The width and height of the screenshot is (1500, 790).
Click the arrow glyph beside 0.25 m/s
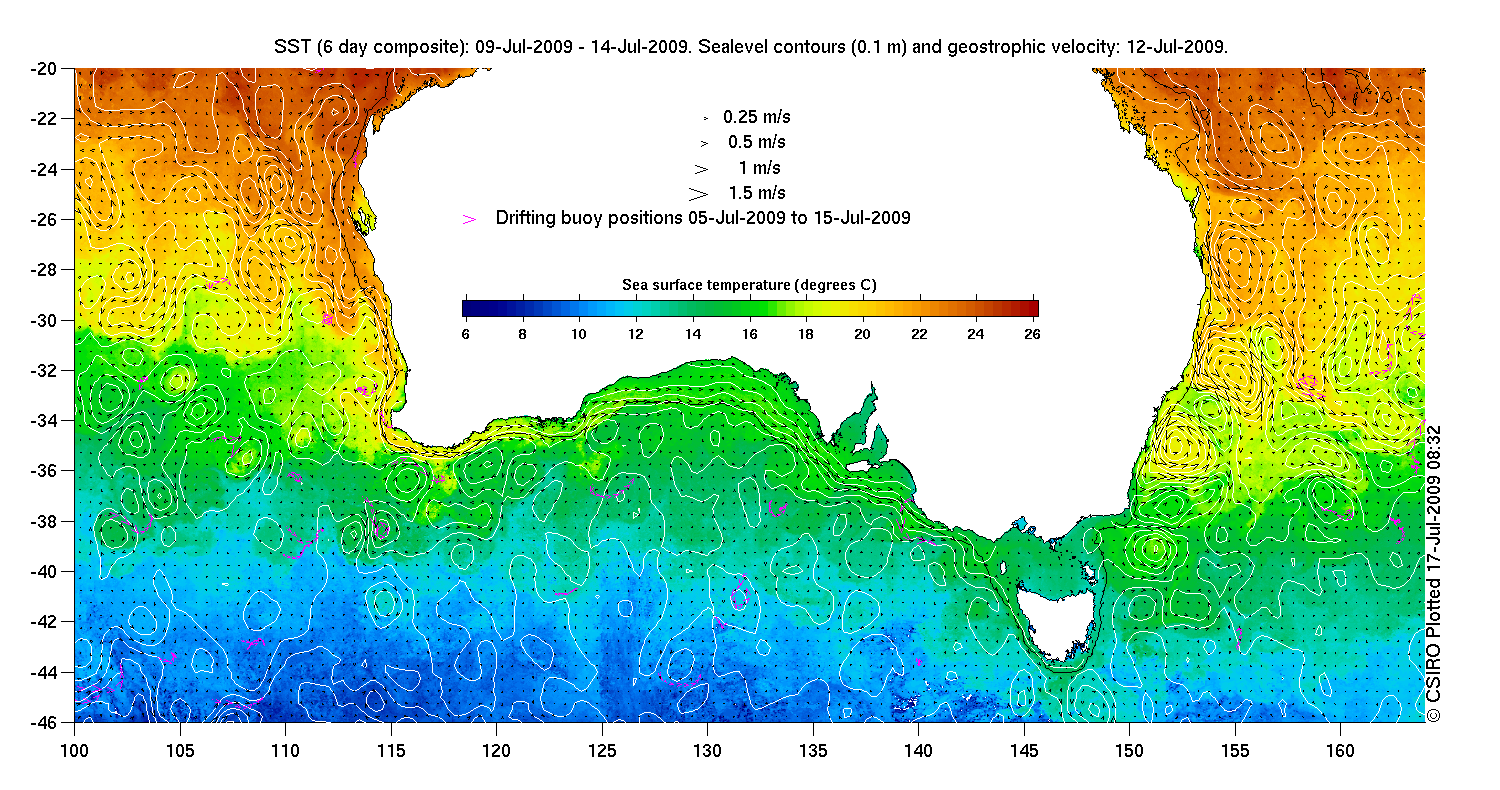pyautogui.click(x=706, y=118)
